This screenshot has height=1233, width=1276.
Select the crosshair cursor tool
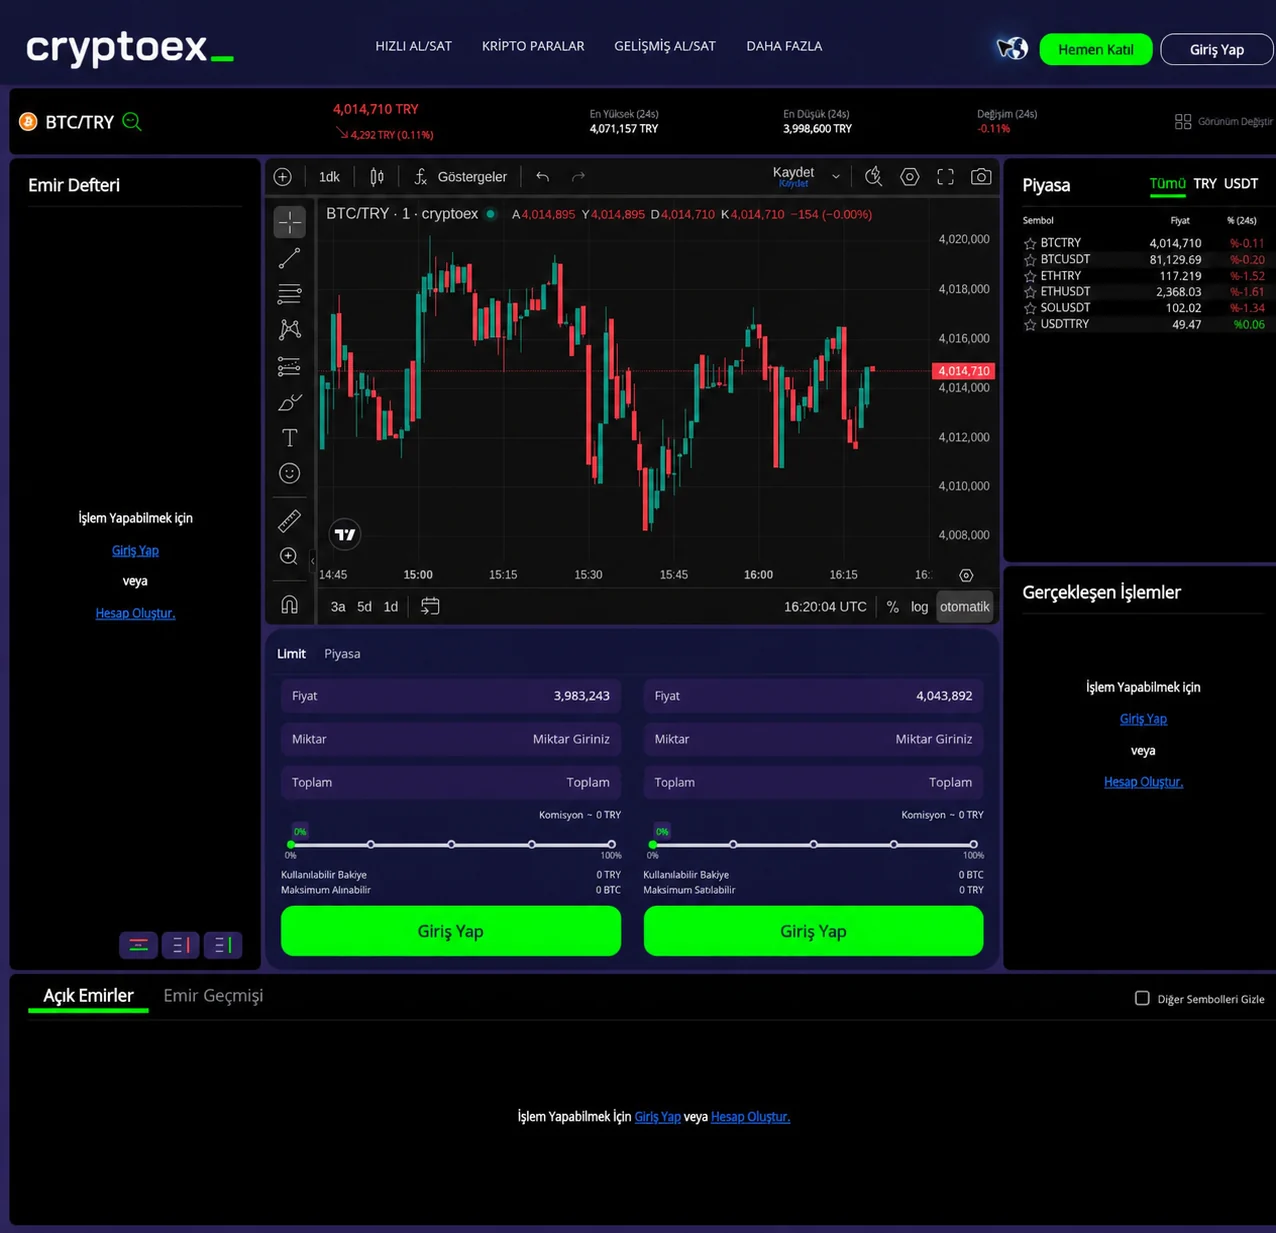pos(289,222)
